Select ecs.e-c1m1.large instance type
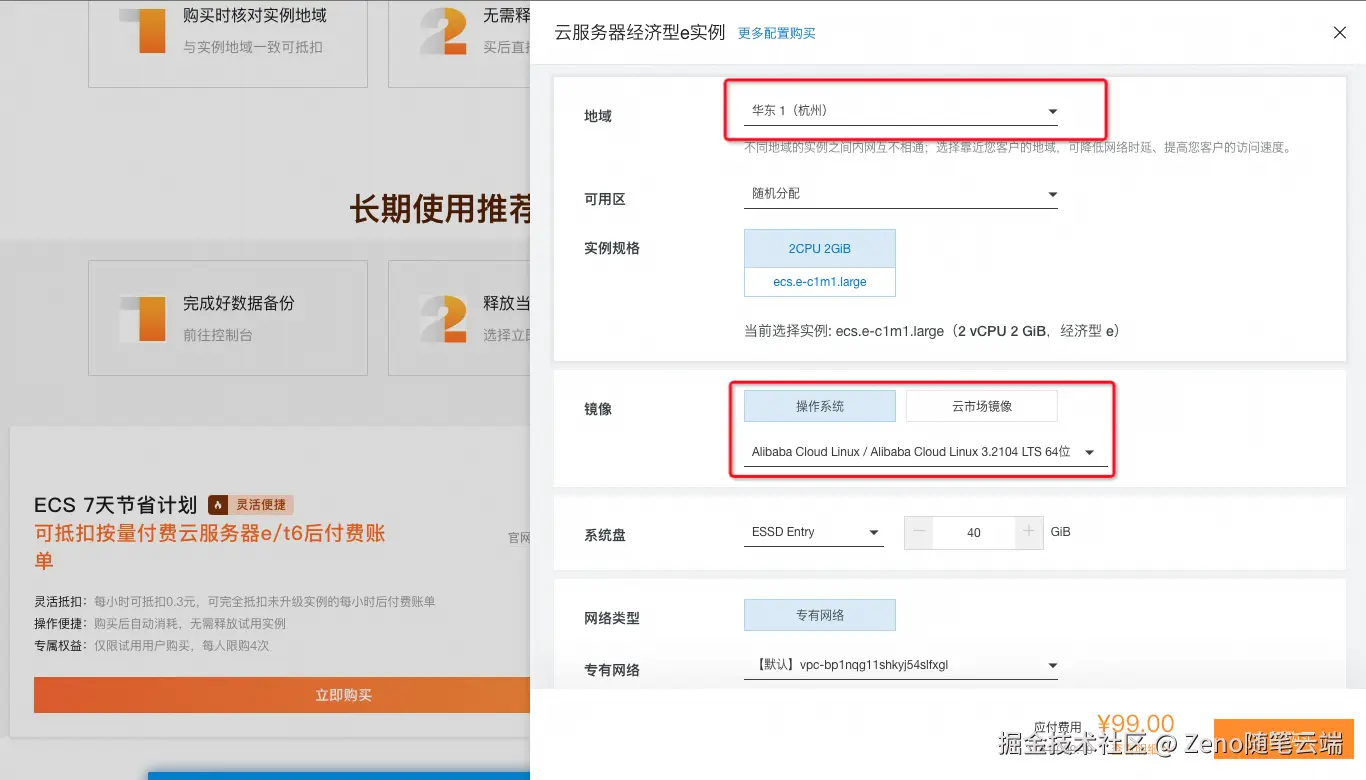Screen dimensions: 1366x780 [820, 282]
